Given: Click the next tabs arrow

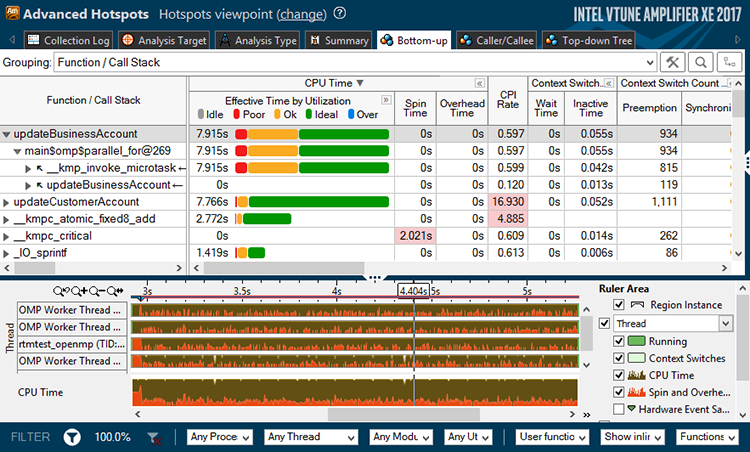Looking at the screenshot, I should pos(738,40).
